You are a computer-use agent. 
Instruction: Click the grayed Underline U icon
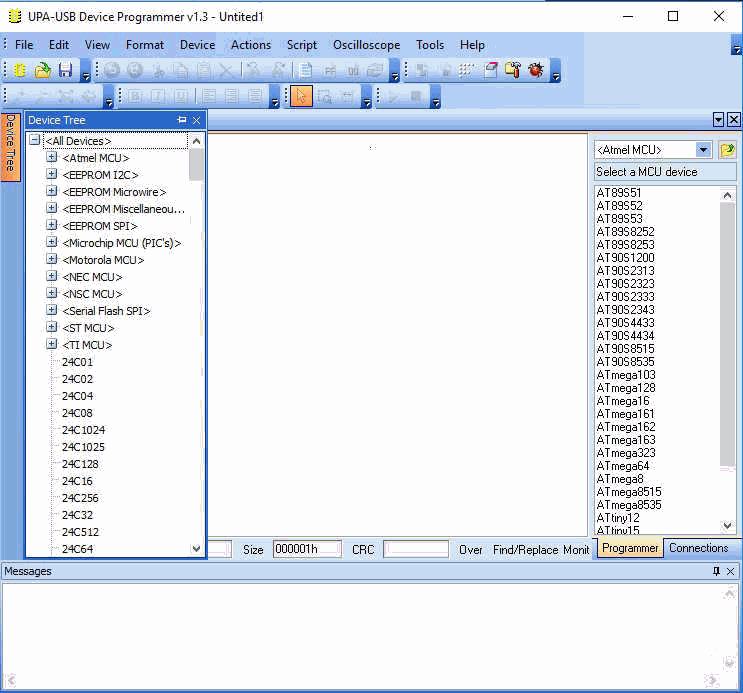point(181,96)
